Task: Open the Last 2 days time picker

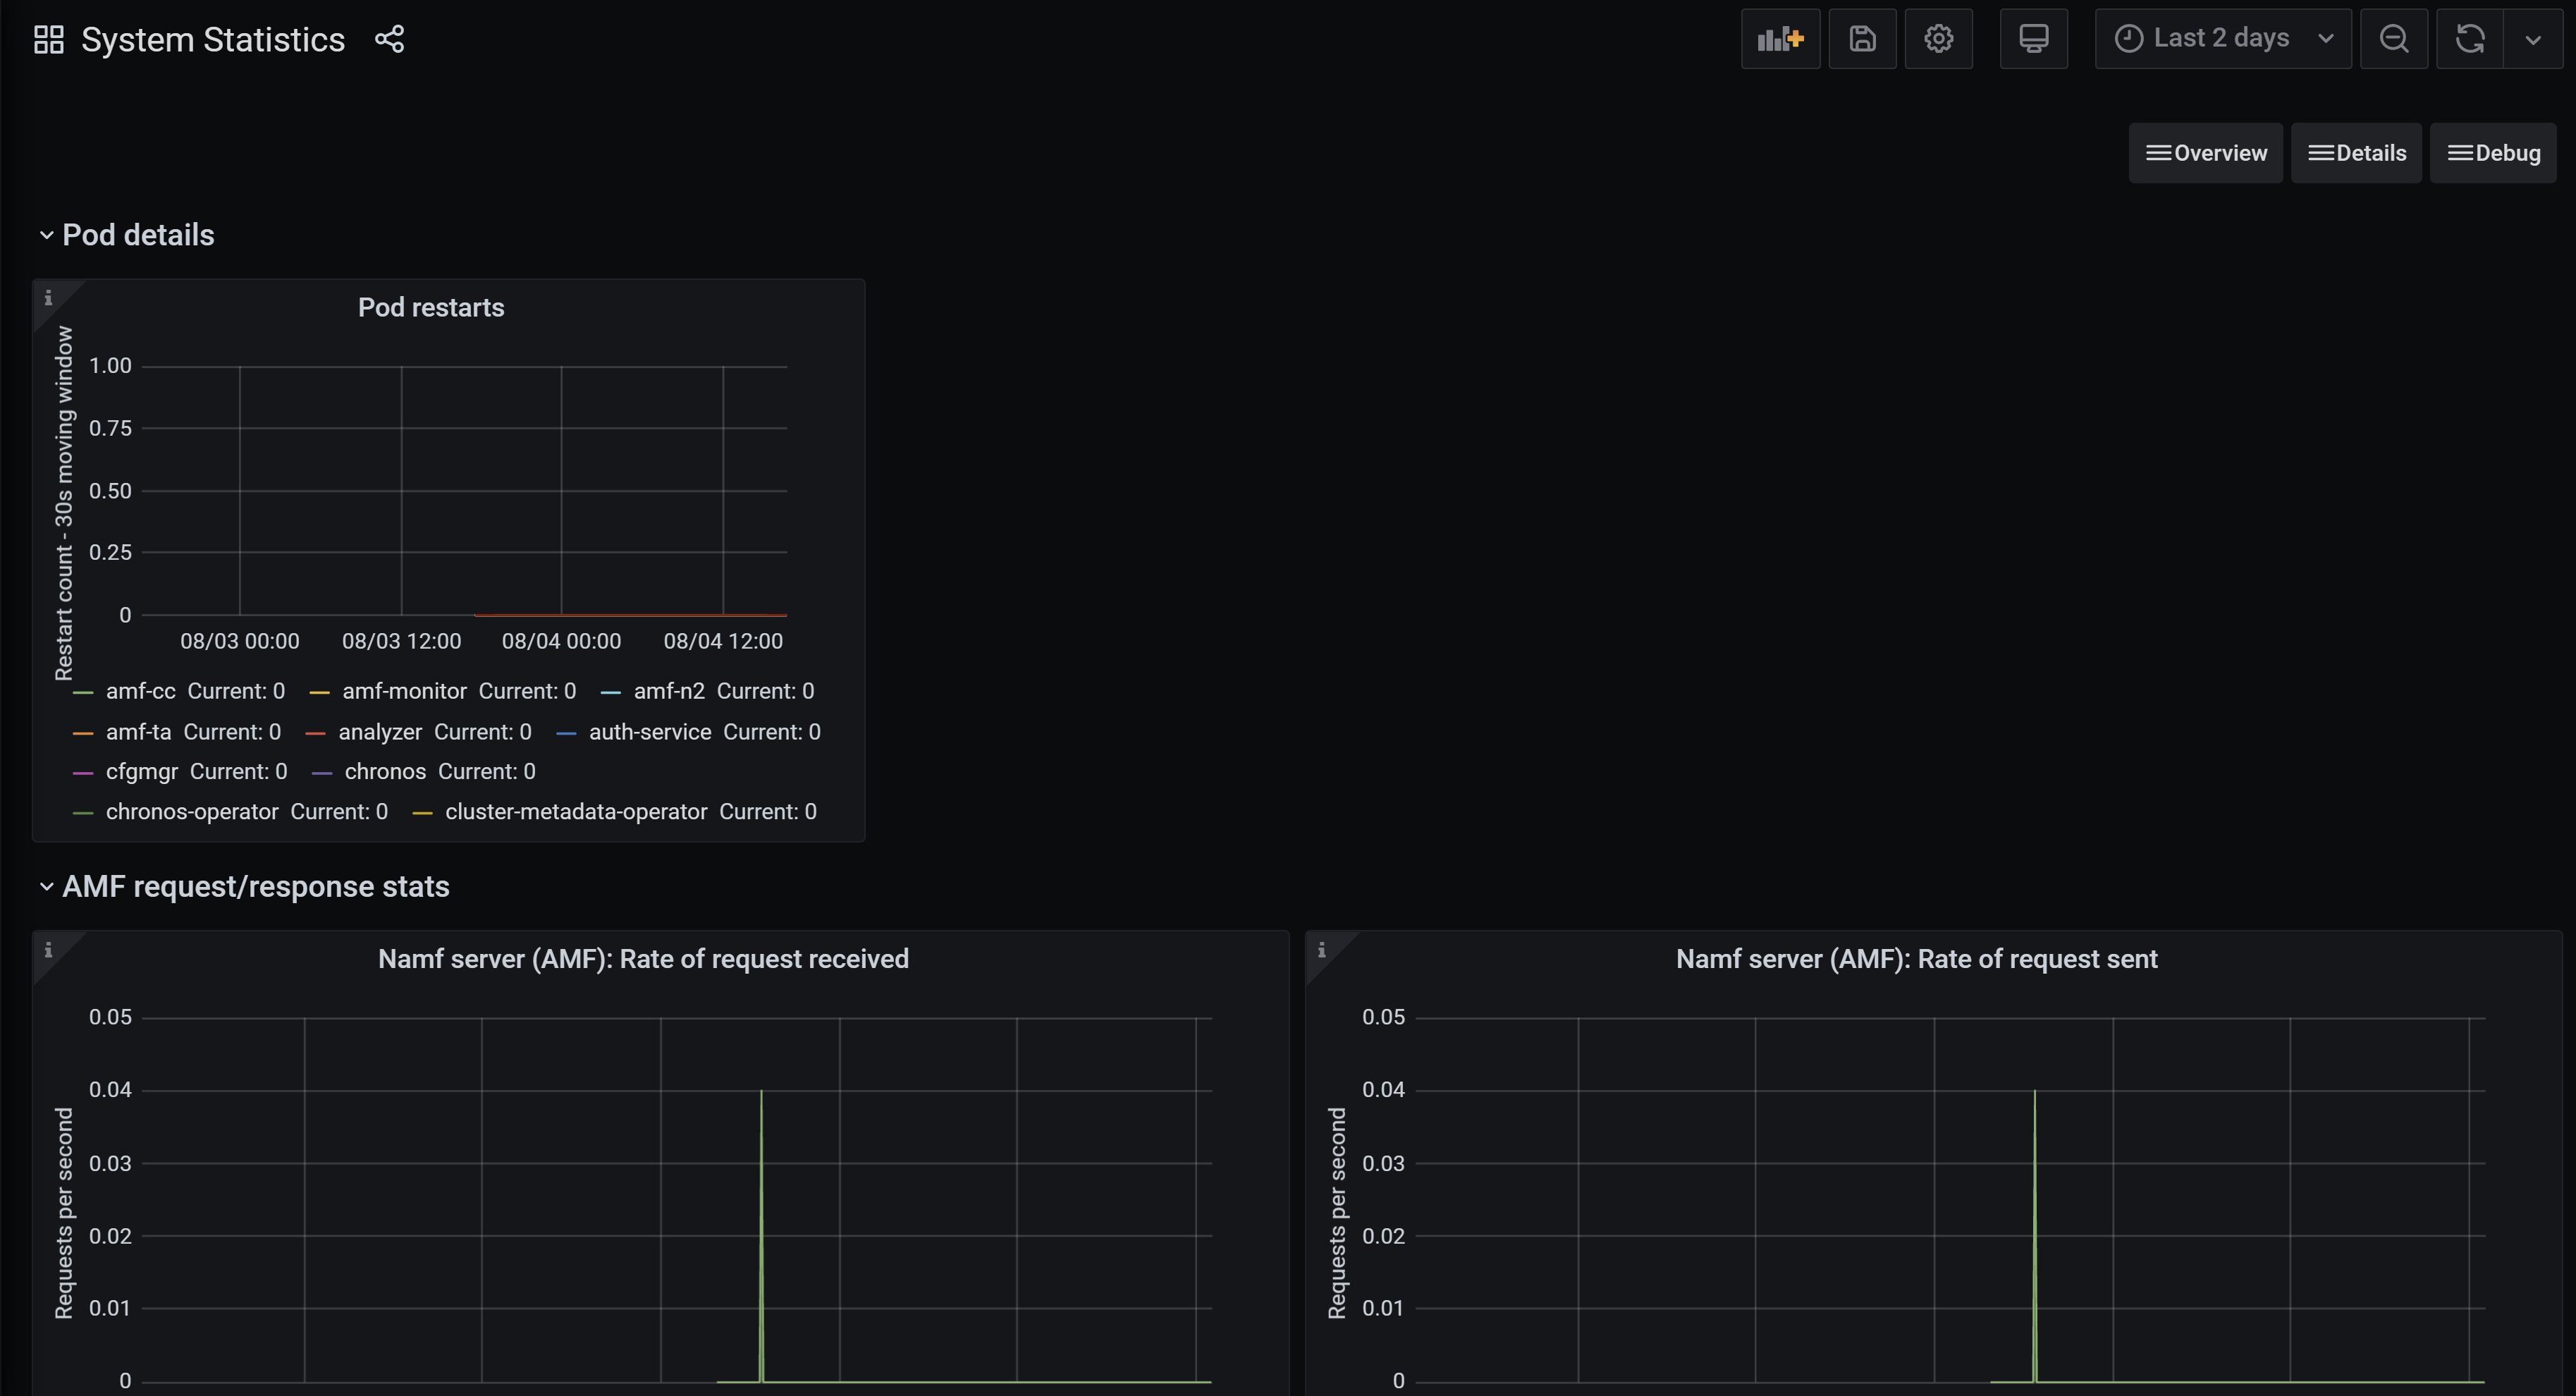Action: click(x=2222, y=39)
